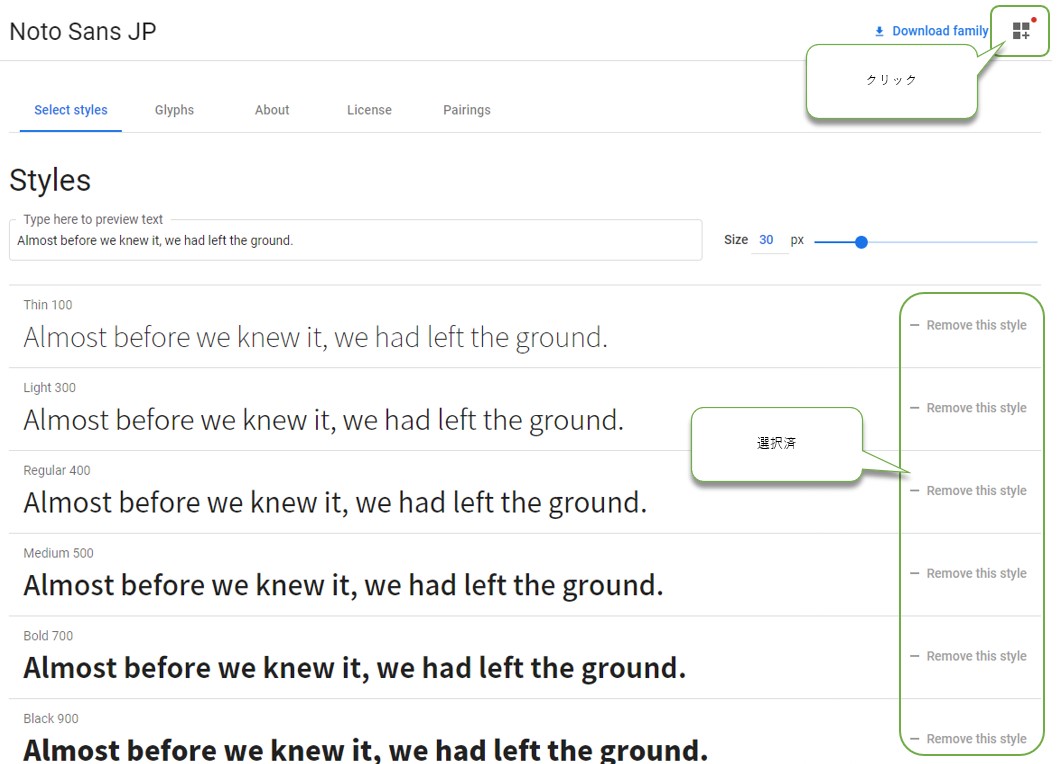
Task: Click the Regular 400 preview sentence
Action: tap(335, 503)
